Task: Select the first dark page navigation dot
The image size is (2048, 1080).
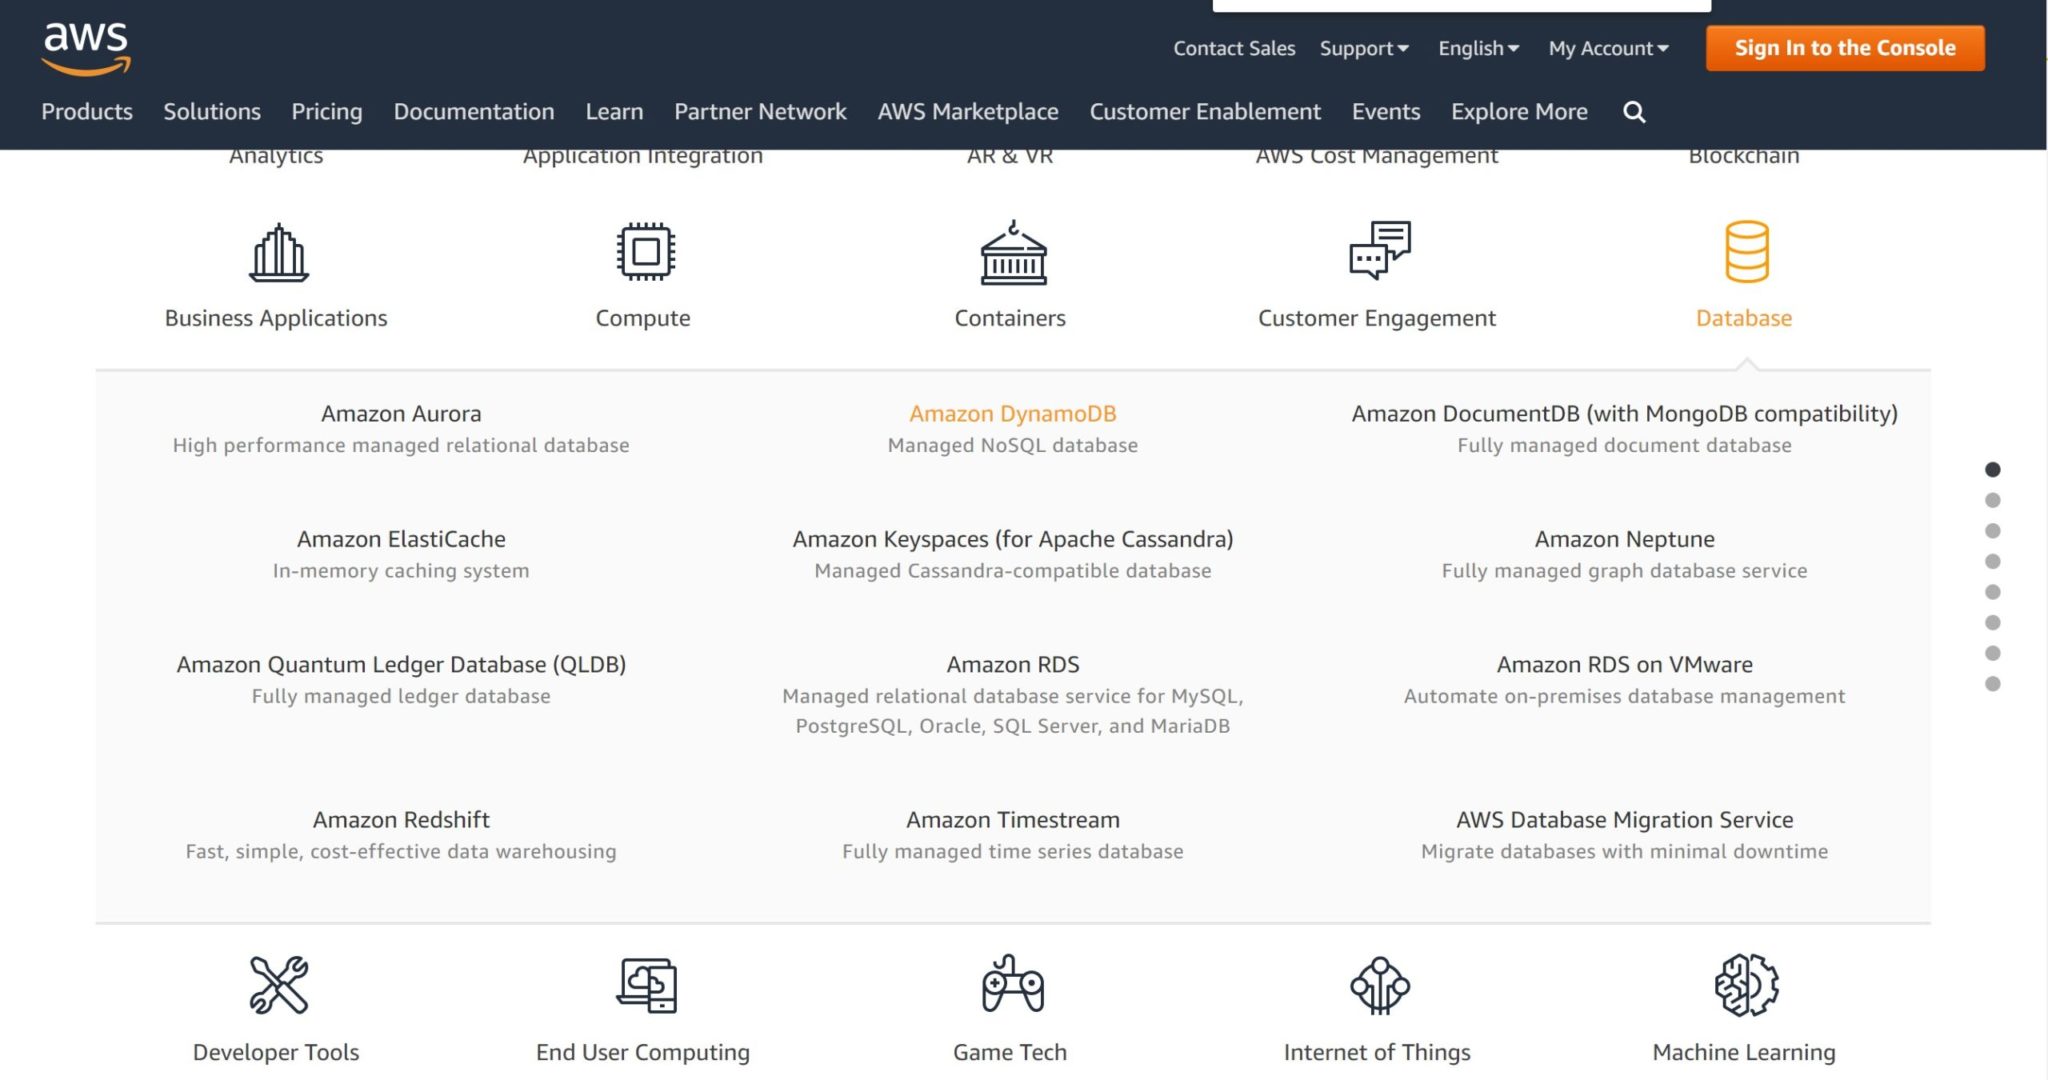Action: [1992, 469]
